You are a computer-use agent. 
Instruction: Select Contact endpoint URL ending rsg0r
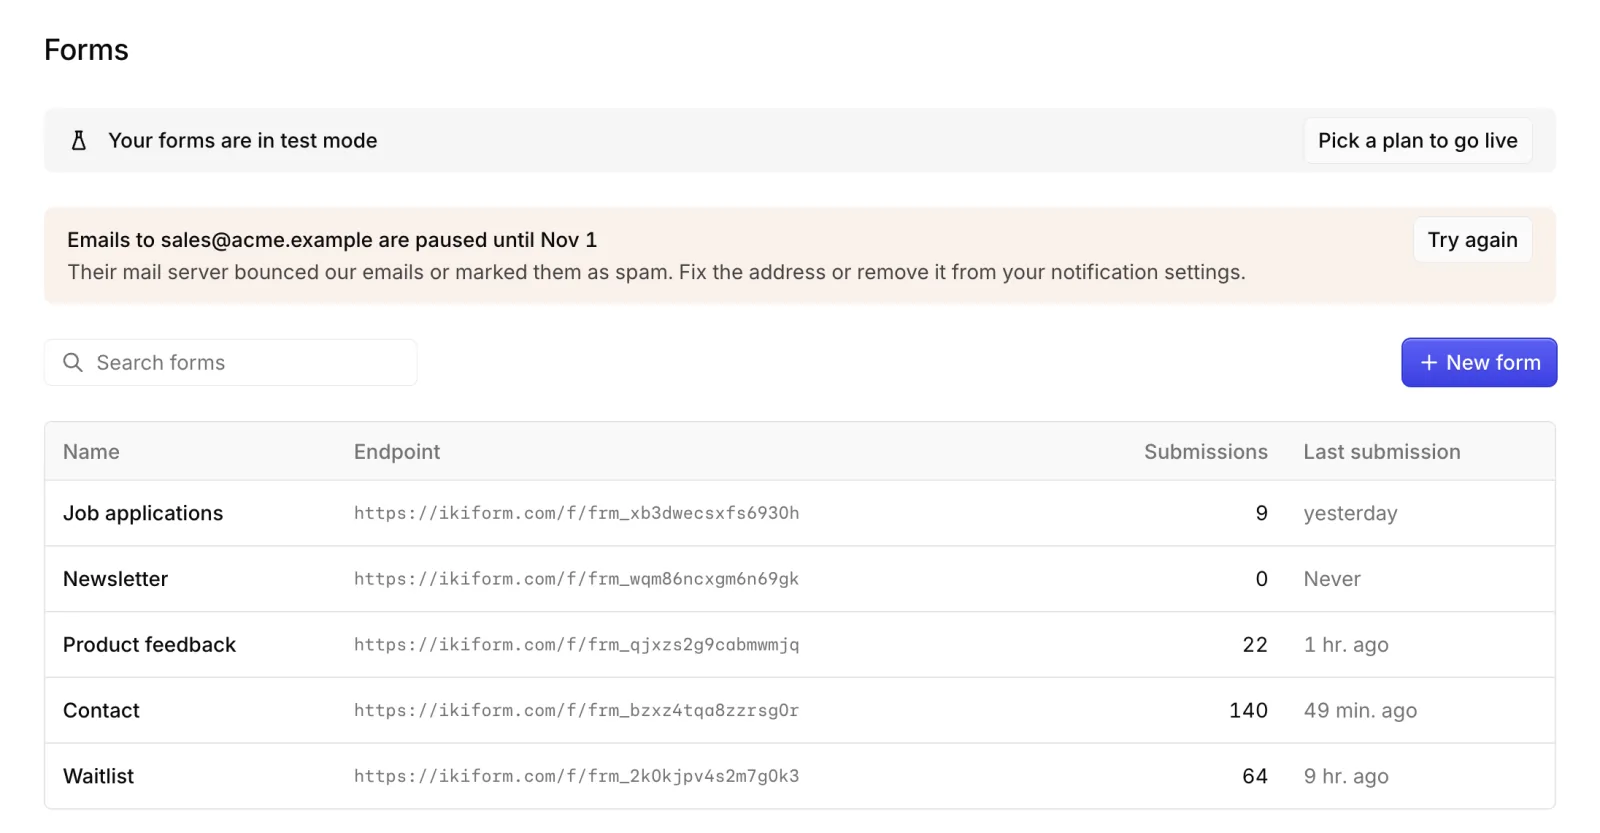pyautogui.click(x=576, y=711)
